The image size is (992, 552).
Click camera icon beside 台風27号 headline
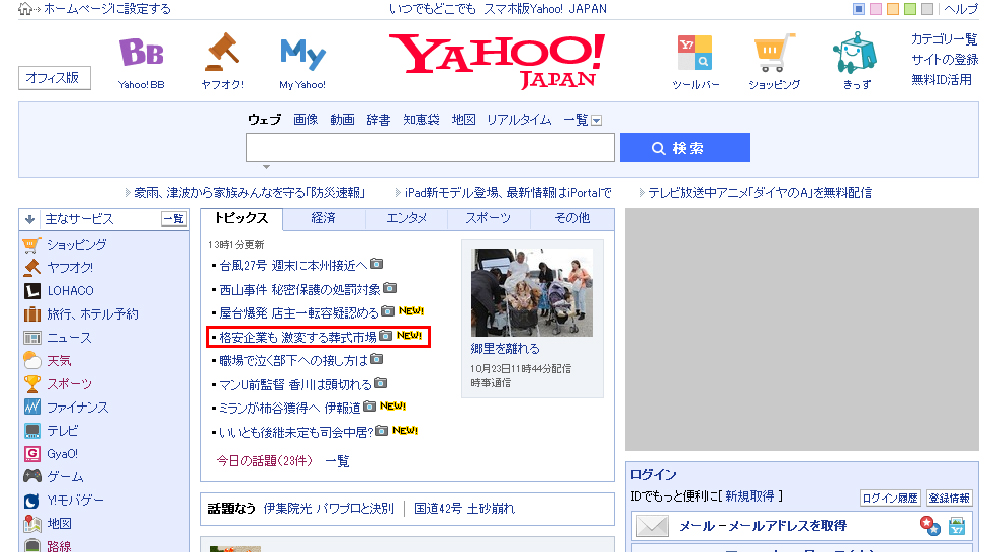click(x=376, y=264)
